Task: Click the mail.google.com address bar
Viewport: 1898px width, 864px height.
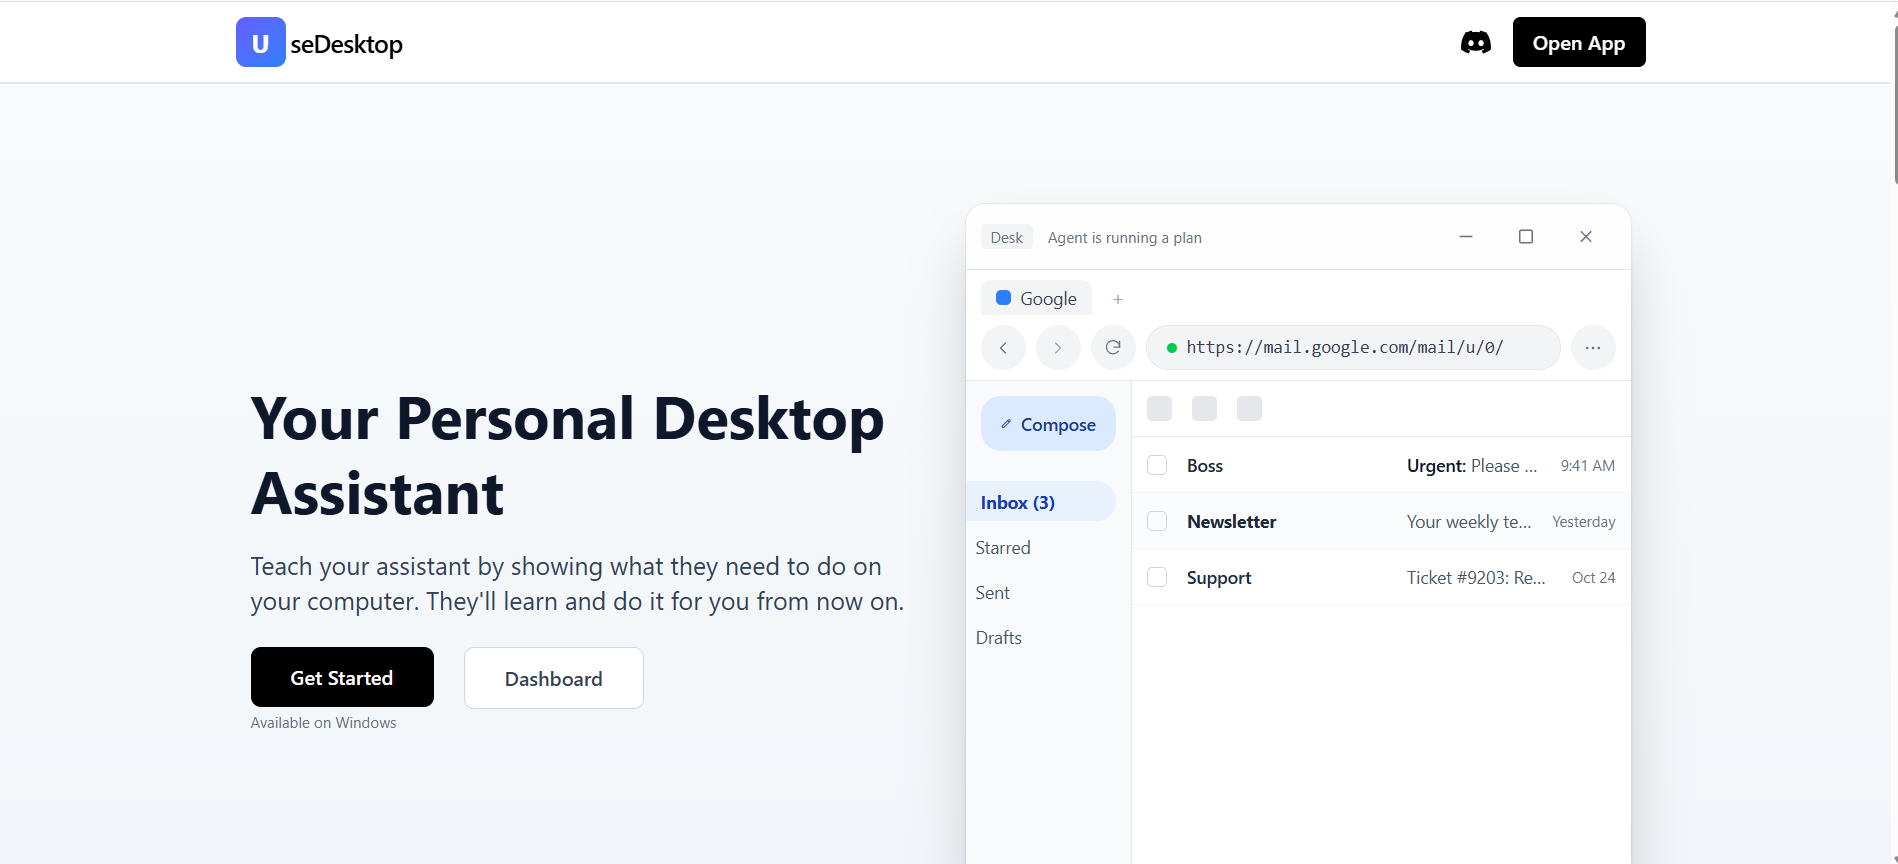Action: pyautogui.click(x=1353, y=348)
